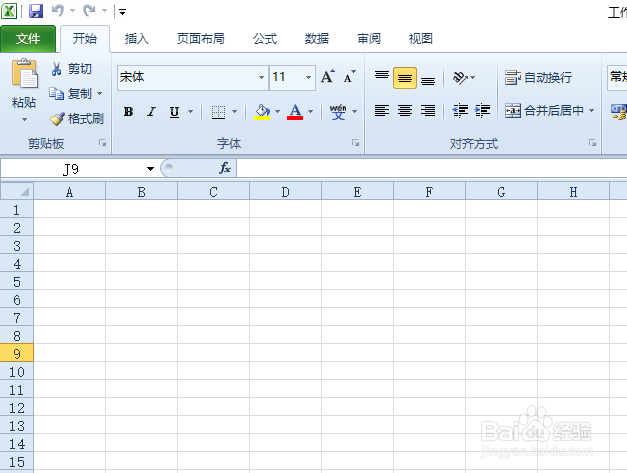Increase indent in the alignment group
Screen dimensions: 627x473
(x=482, y=110)
